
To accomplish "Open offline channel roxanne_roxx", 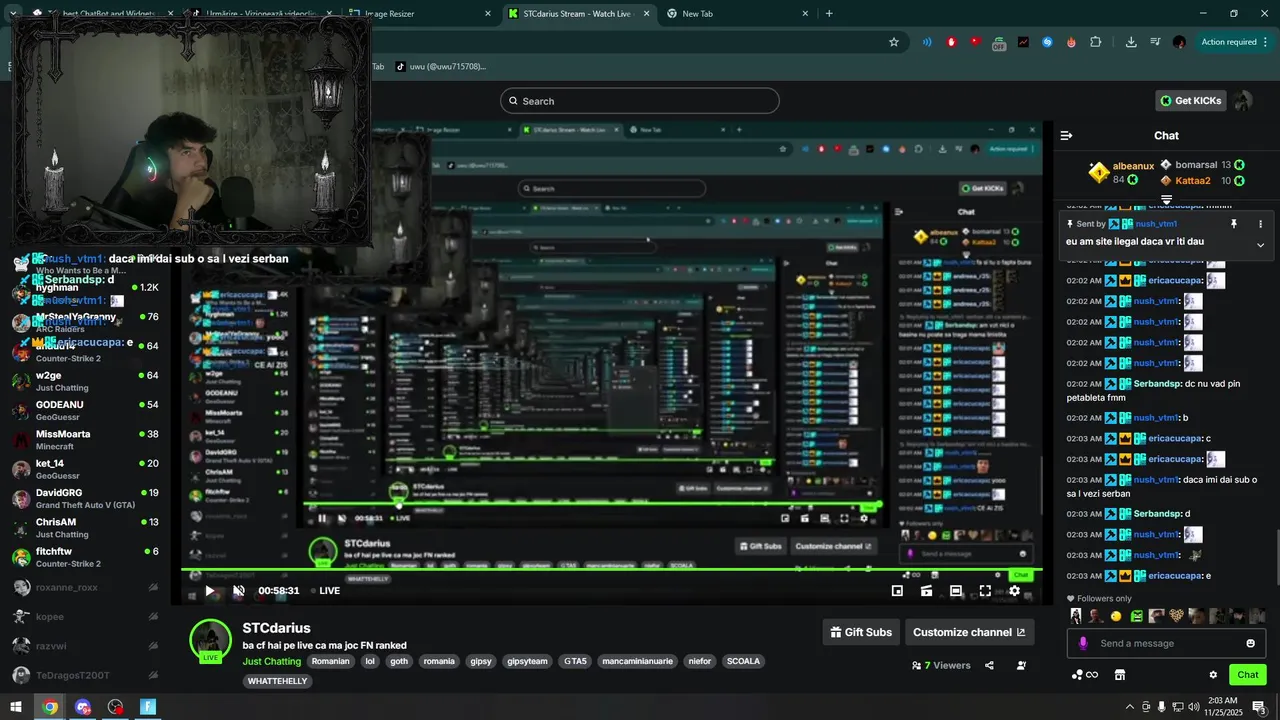I will pyautogui.click(x=85, y=588).
